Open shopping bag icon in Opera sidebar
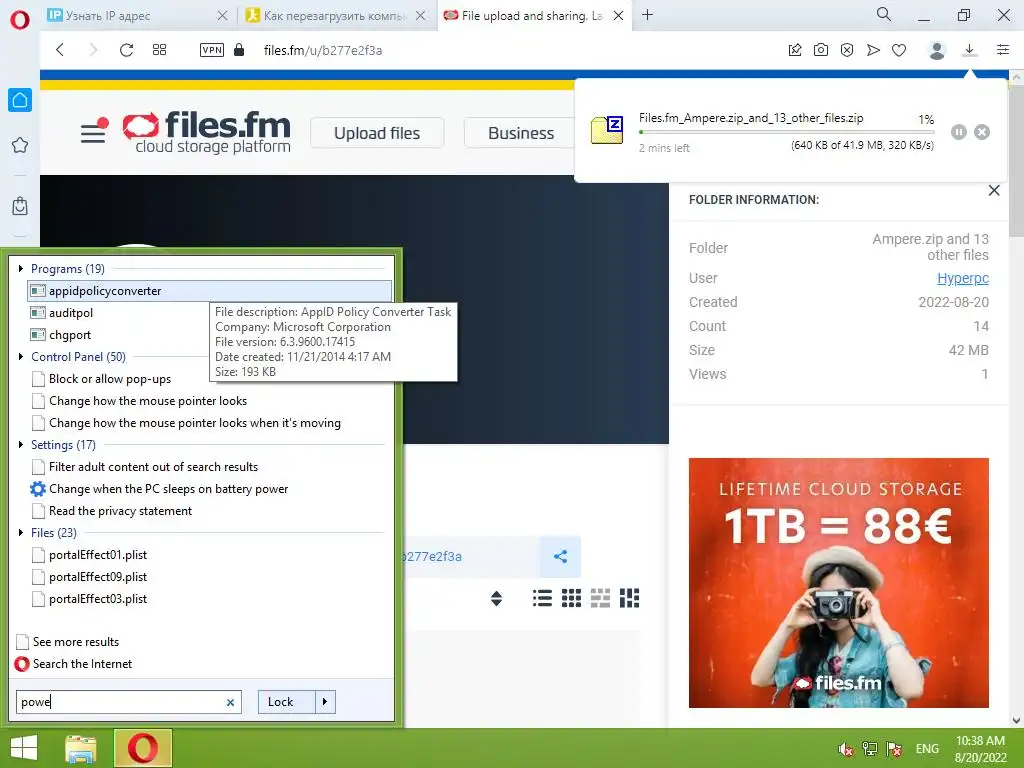 20,206
